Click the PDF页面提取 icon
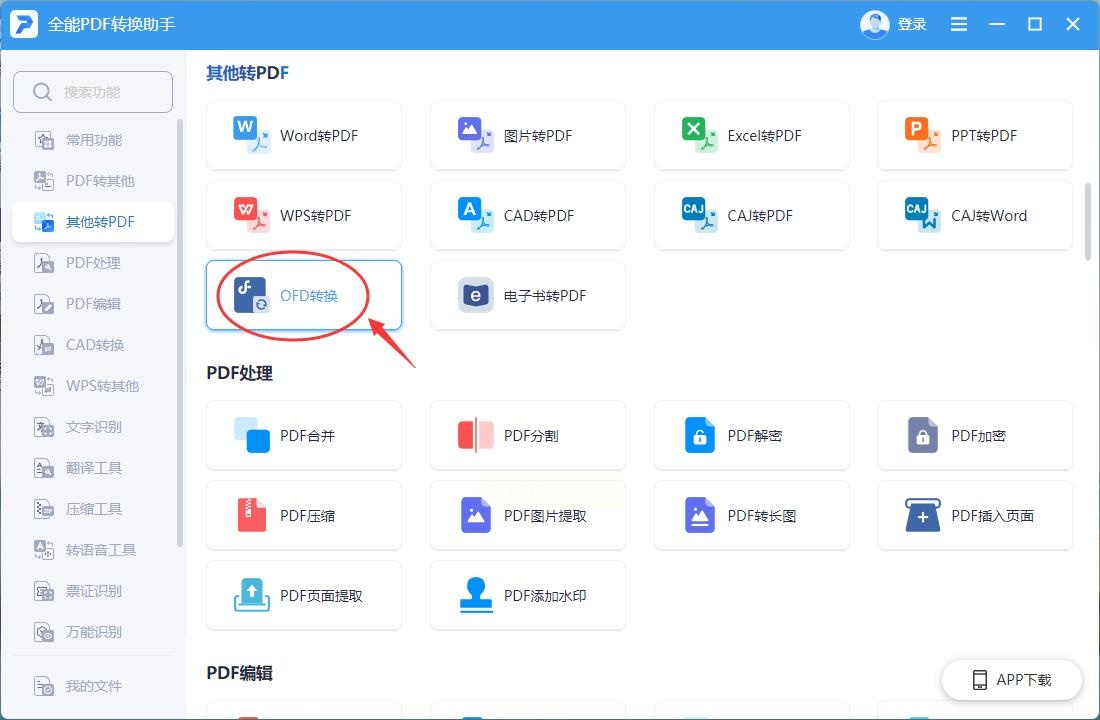This screenshot has width=1100, height=720. [251, 595]
